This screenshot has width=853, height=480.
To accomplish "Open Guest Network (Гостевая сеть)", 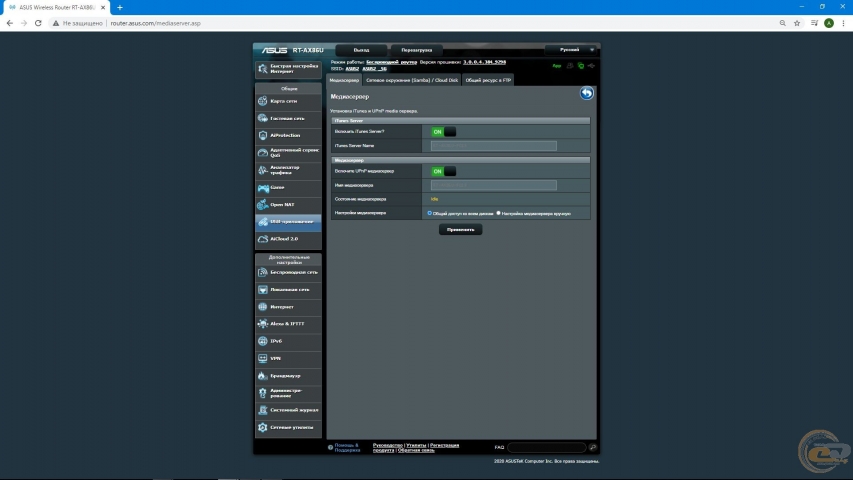I will 288,118.
